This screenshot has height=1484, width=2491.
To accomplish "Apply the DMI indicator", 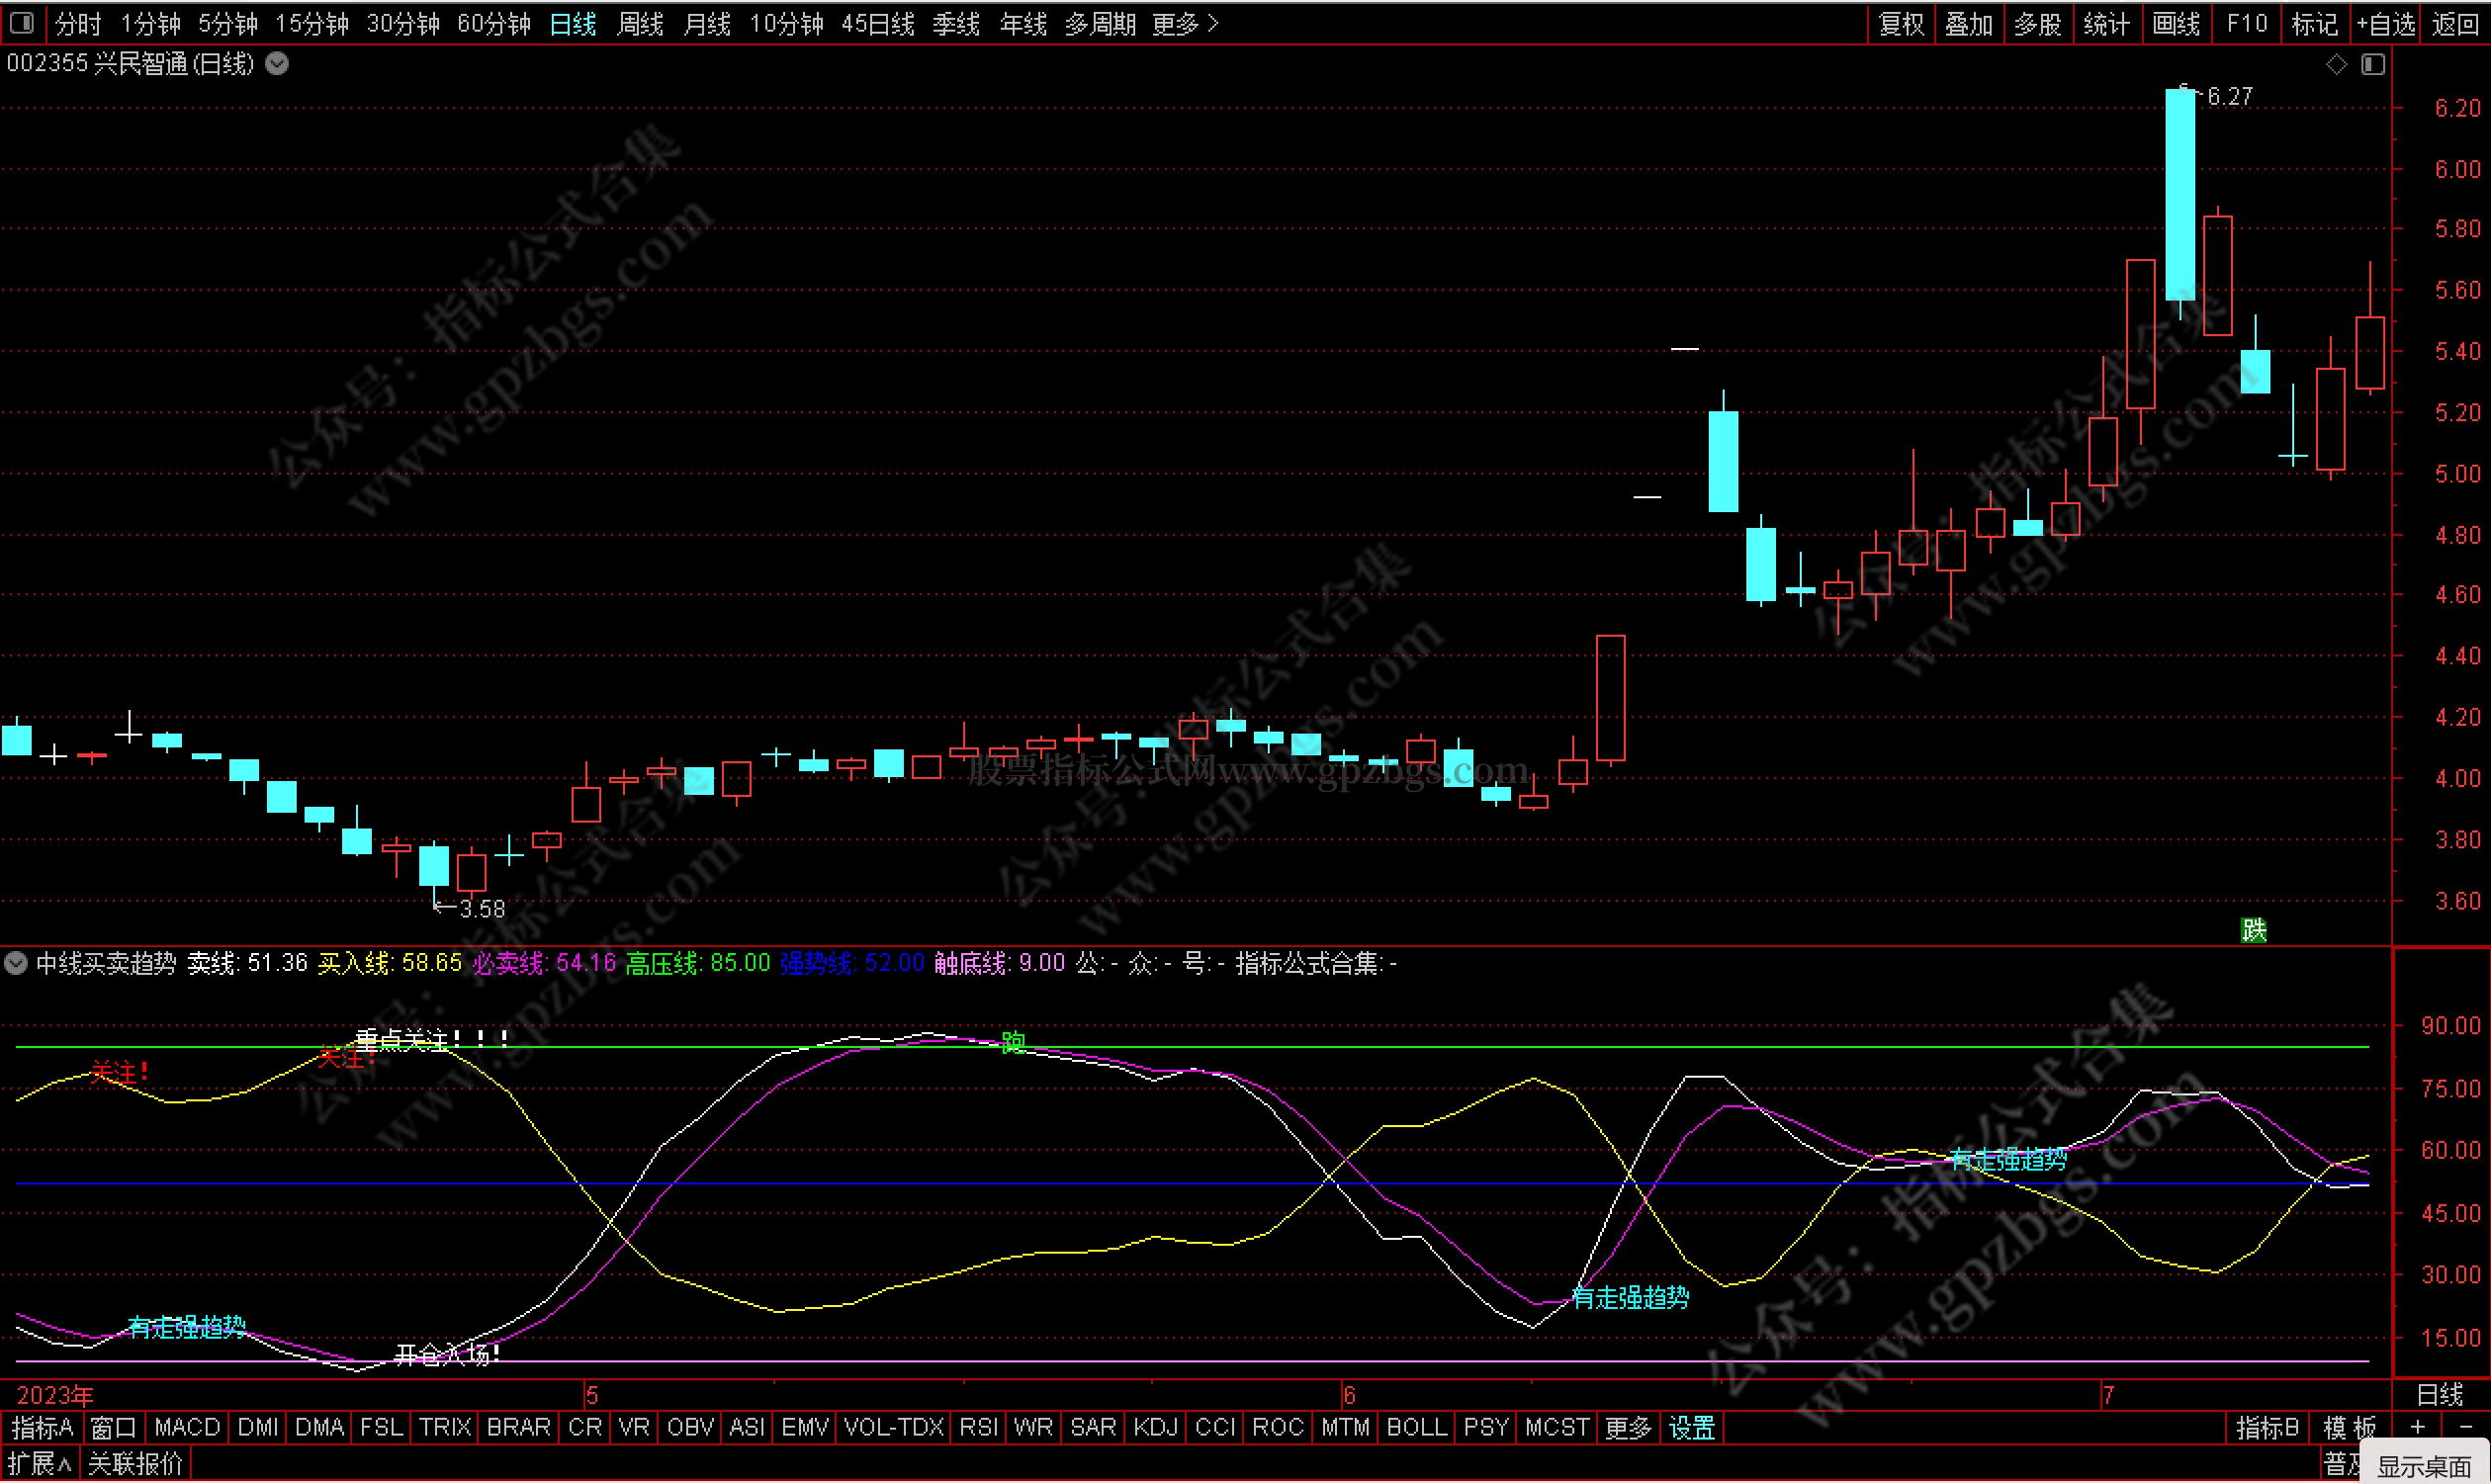I will click(258, 1428).
